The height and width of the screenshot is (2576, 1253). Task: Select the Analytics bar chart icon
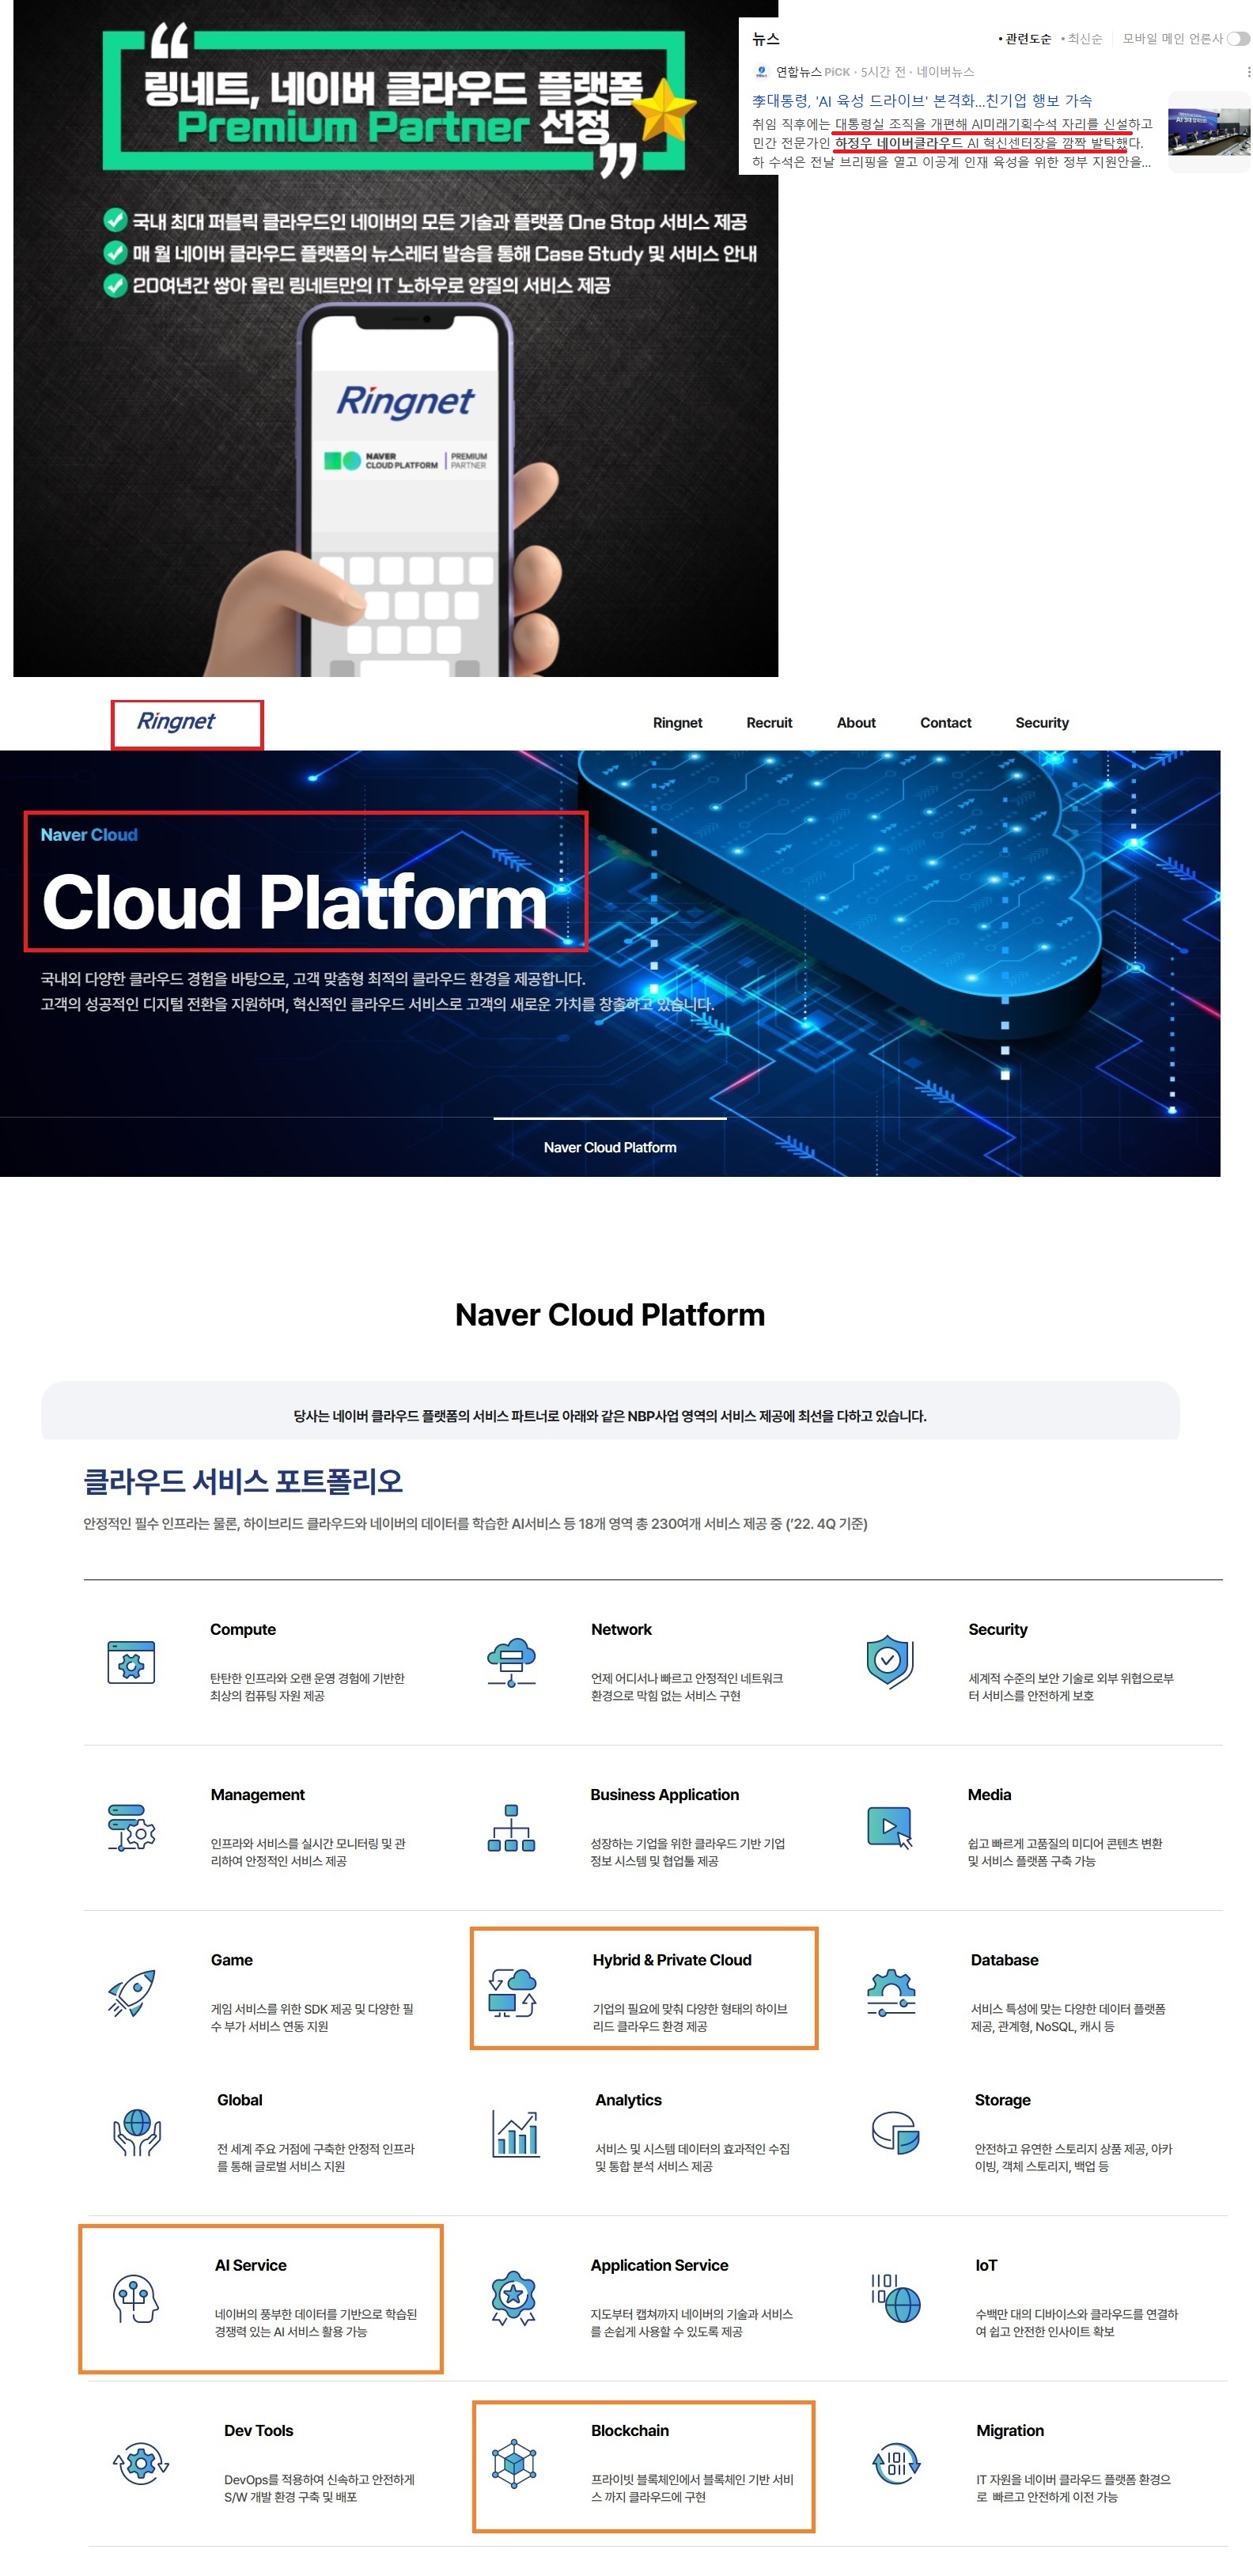[515, 2132]
